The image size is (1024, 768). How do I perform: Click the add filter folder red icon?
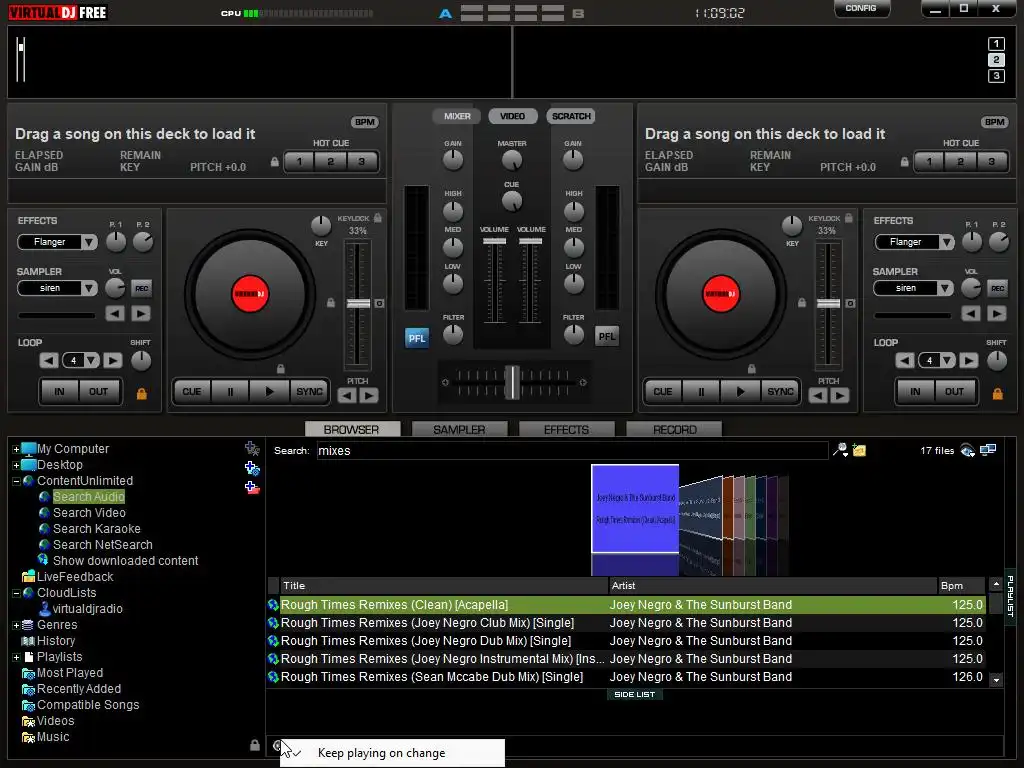[x=252, y=487]
